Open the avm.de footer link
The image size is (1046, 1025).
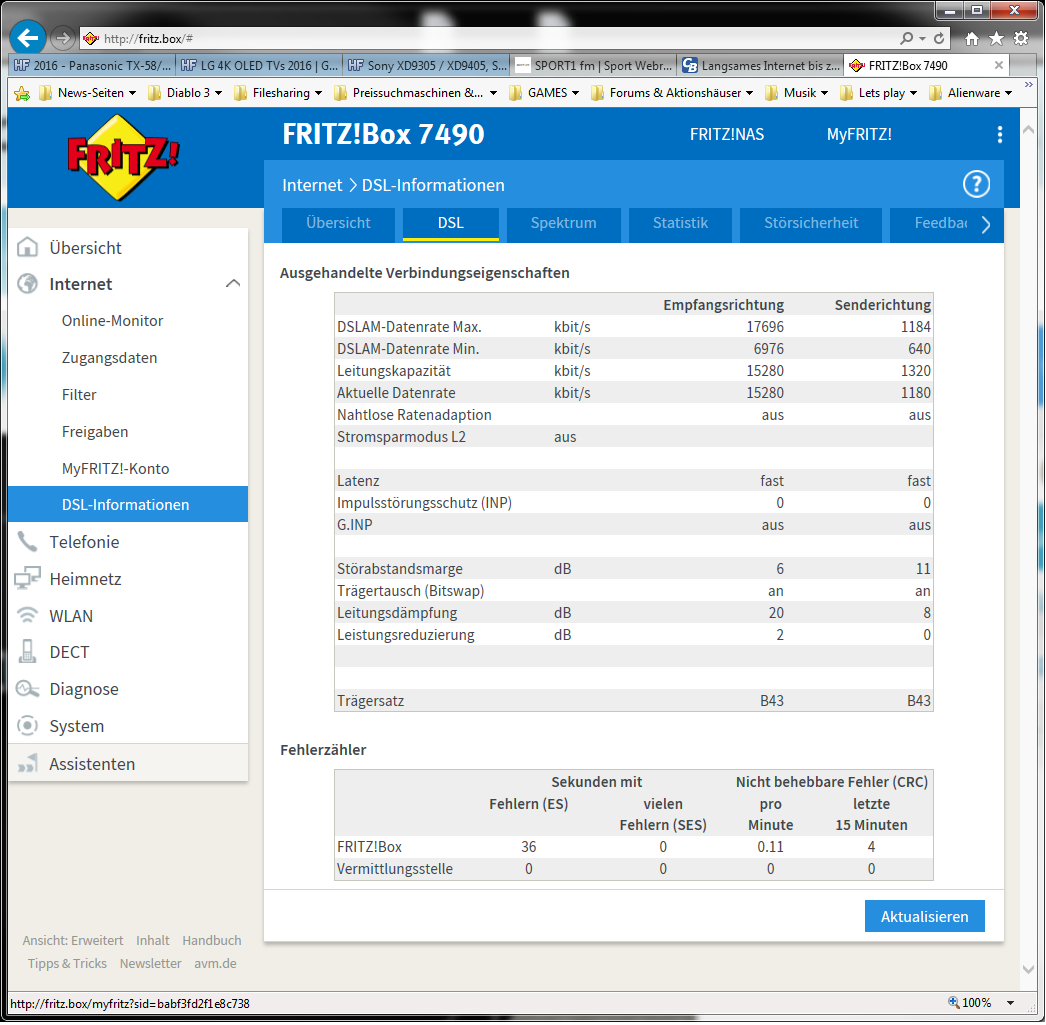[x=215, y=964]
